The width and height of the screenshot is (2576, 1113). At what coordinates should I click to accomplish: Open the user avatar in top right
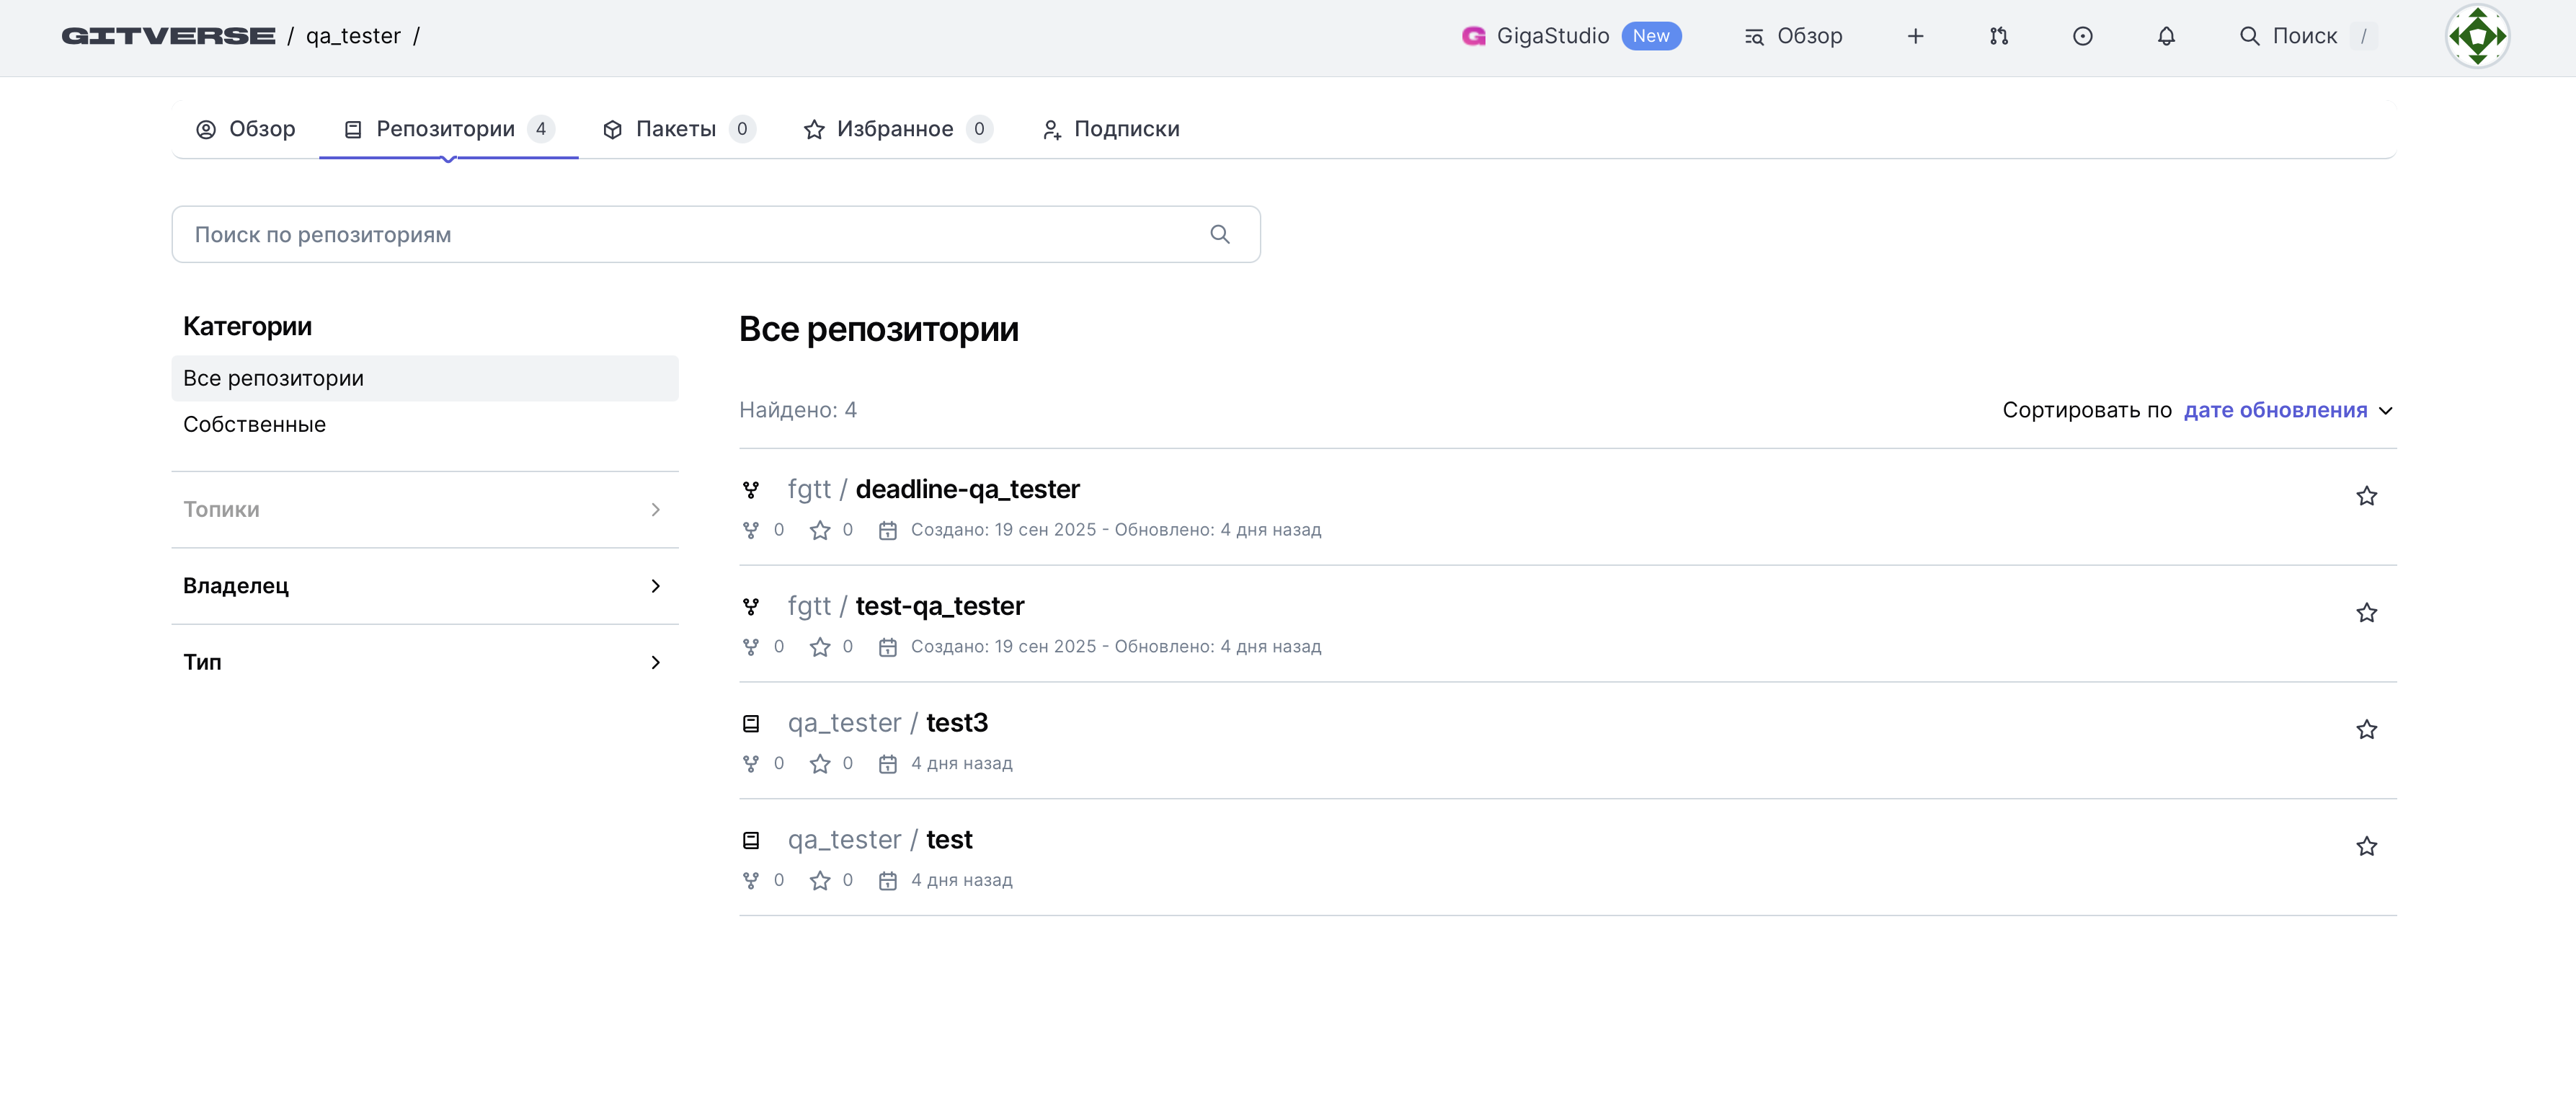2476,36
